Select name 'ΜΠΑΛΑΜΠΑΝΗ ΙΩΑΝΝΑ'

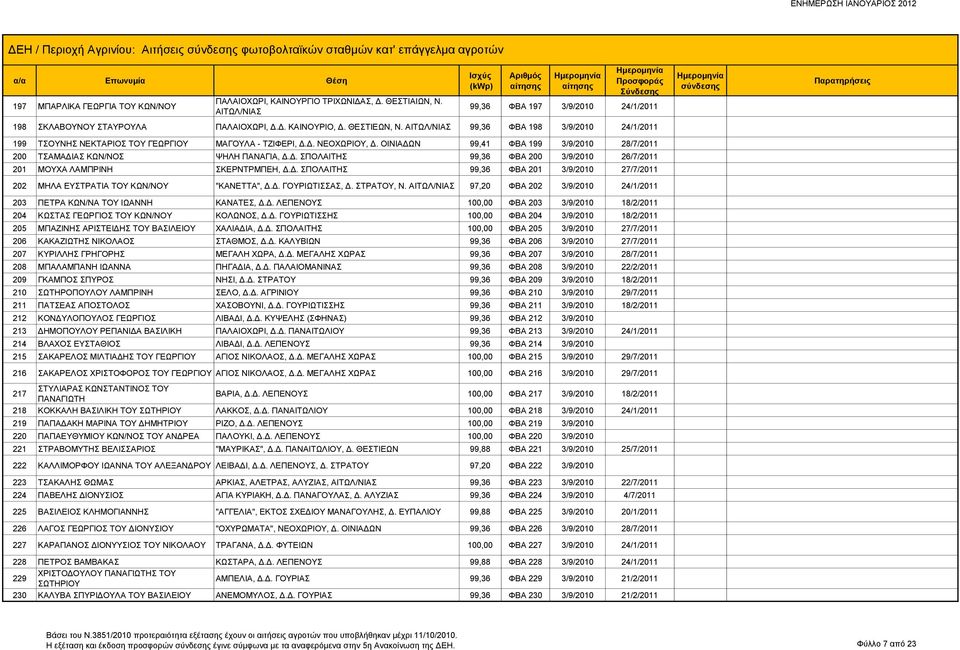[x=84, y=267]
